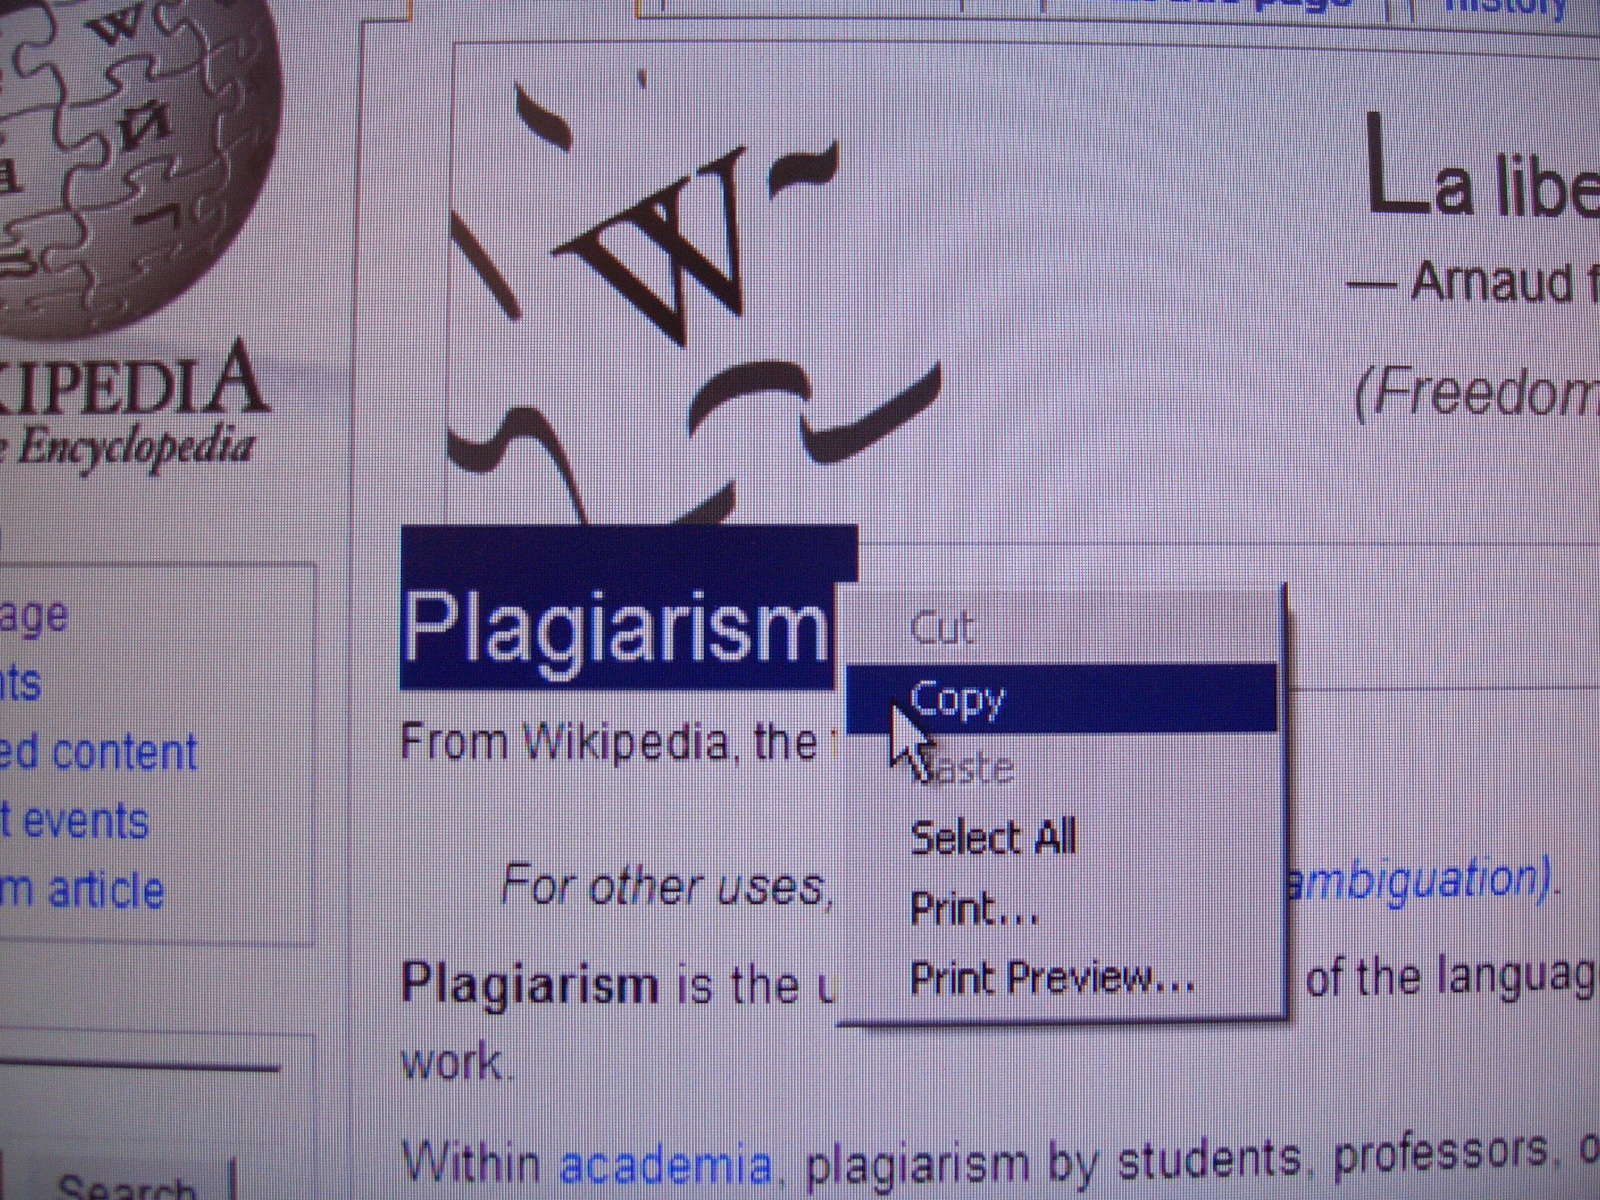1600x1200 pixels.
Task: Go to Main Page in sidebar
Action: pos(35,616)
